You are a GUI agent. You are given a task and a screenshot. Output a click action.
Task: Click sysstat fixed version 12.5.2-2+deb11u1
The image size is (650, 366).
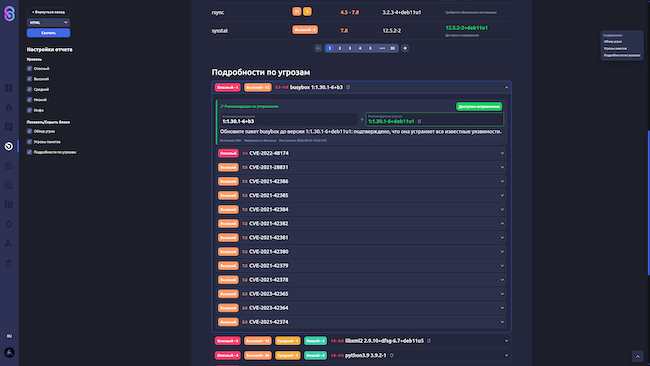(x=466, y=28)
